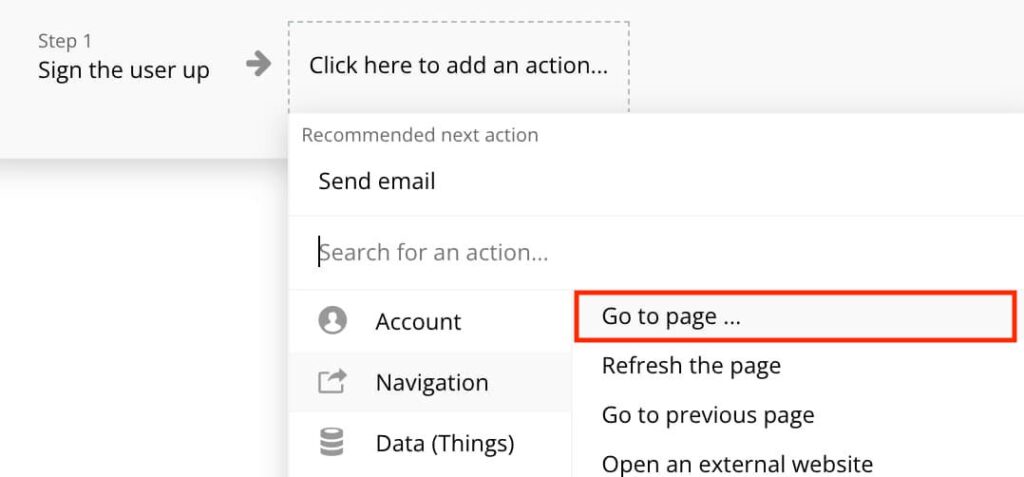The height and width of the screenshot is (477, 1024).
Task: Select the Navigation action category
Action: pos(430,382)
